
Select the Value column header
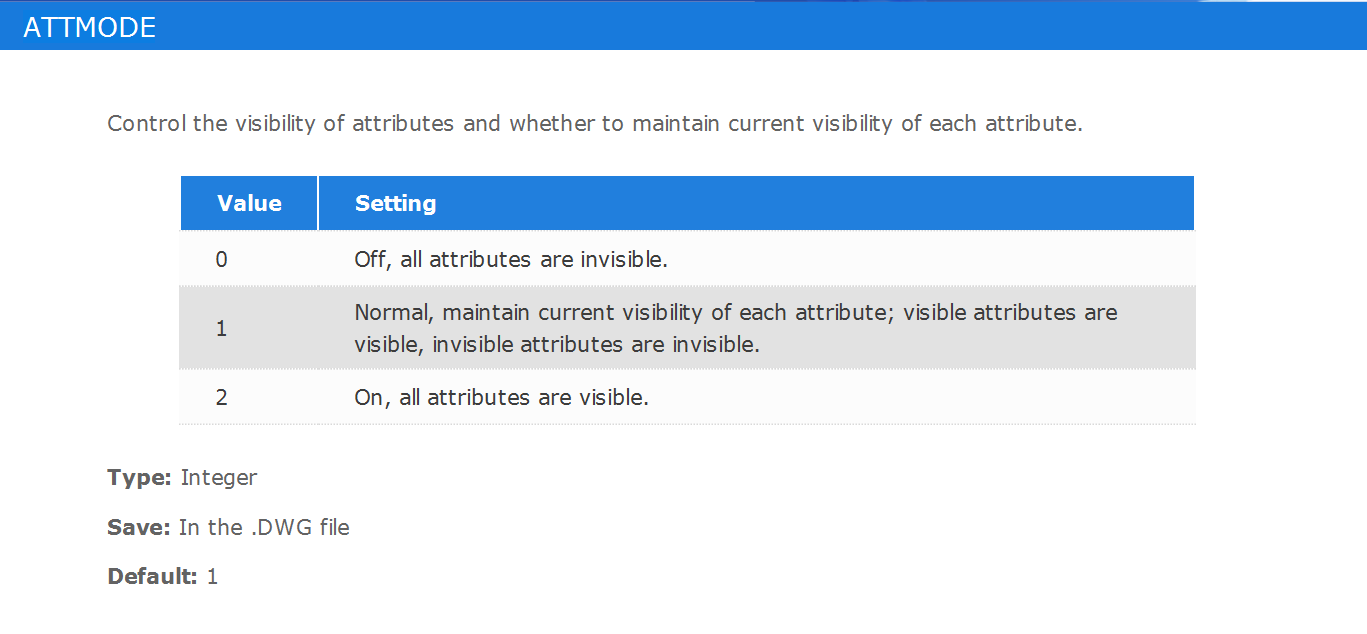pyautogui.click(x=249, y=203)
